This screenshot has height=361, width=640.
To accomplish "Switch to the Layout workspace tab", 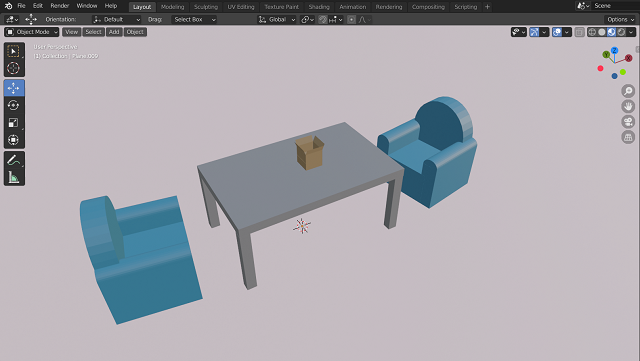I will click(142, 7).
